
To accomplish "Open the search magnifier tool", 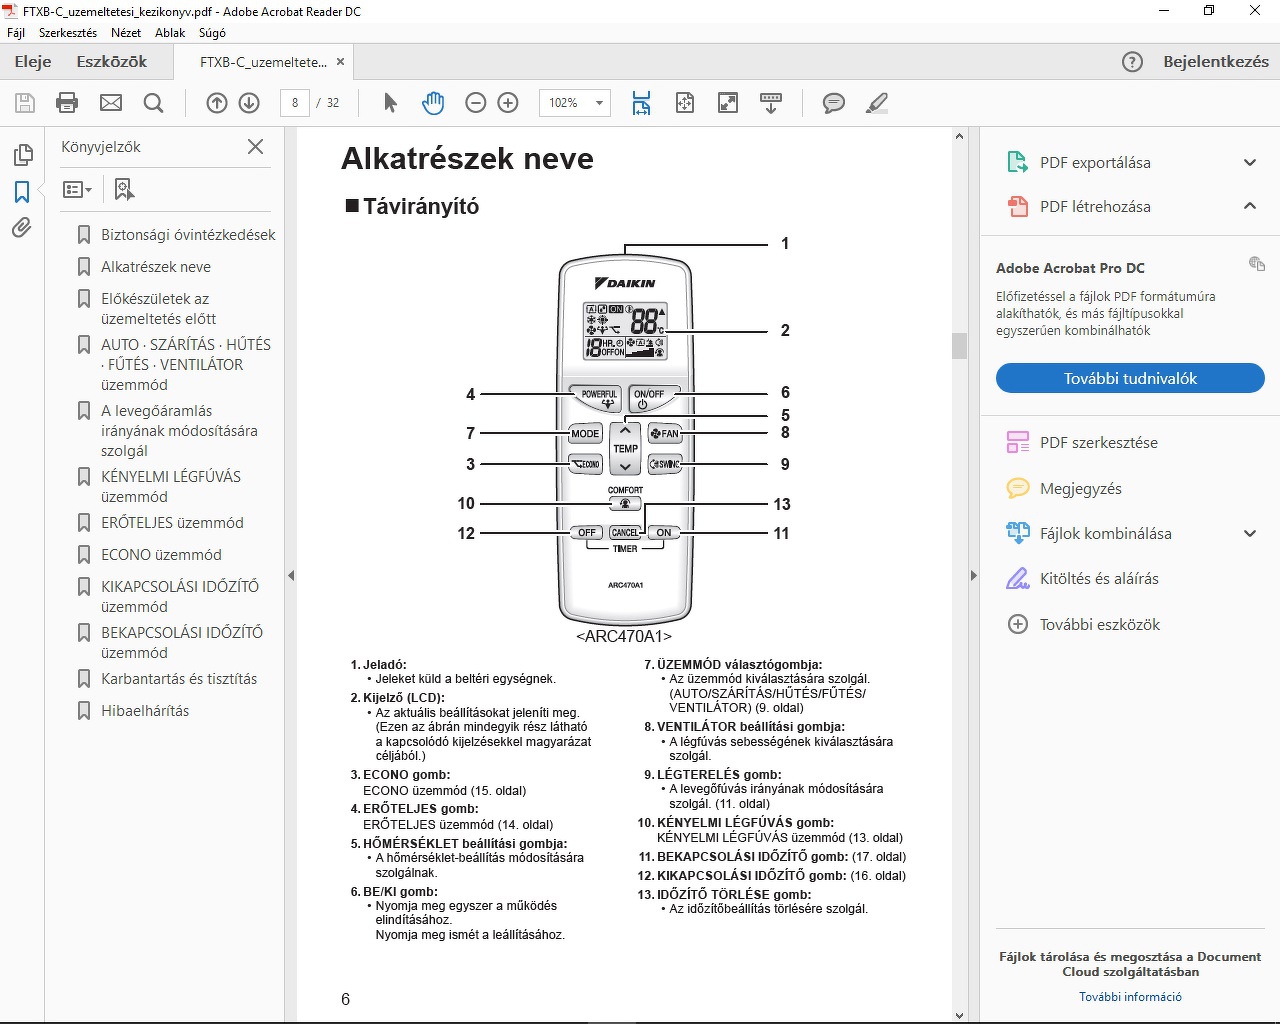I will [x=153, y=103].
